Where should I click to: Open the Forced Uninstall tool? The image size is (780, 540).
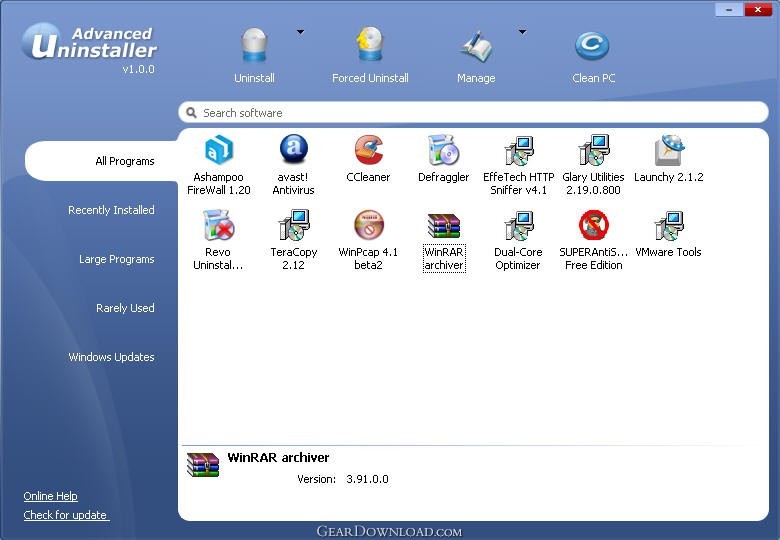[x=370, y=44]
